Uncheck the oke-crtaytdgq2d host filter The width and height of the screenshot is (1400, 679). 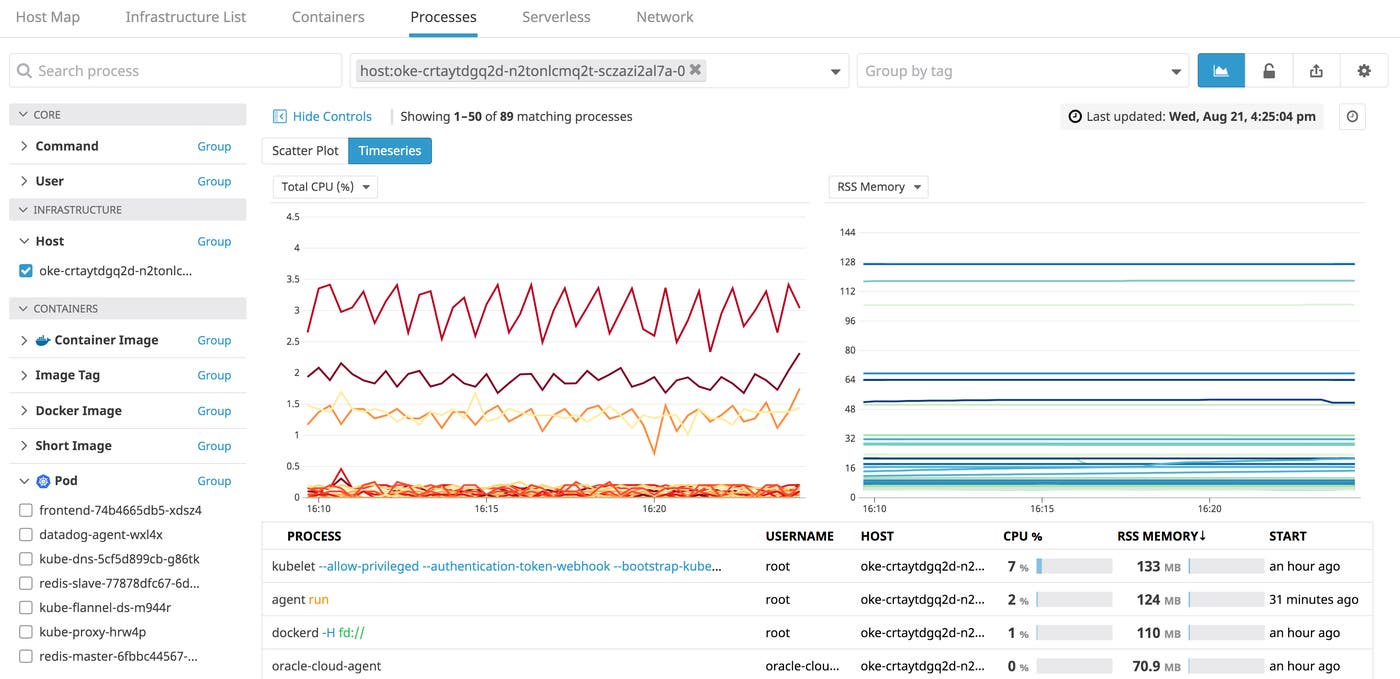click(24, 270)
